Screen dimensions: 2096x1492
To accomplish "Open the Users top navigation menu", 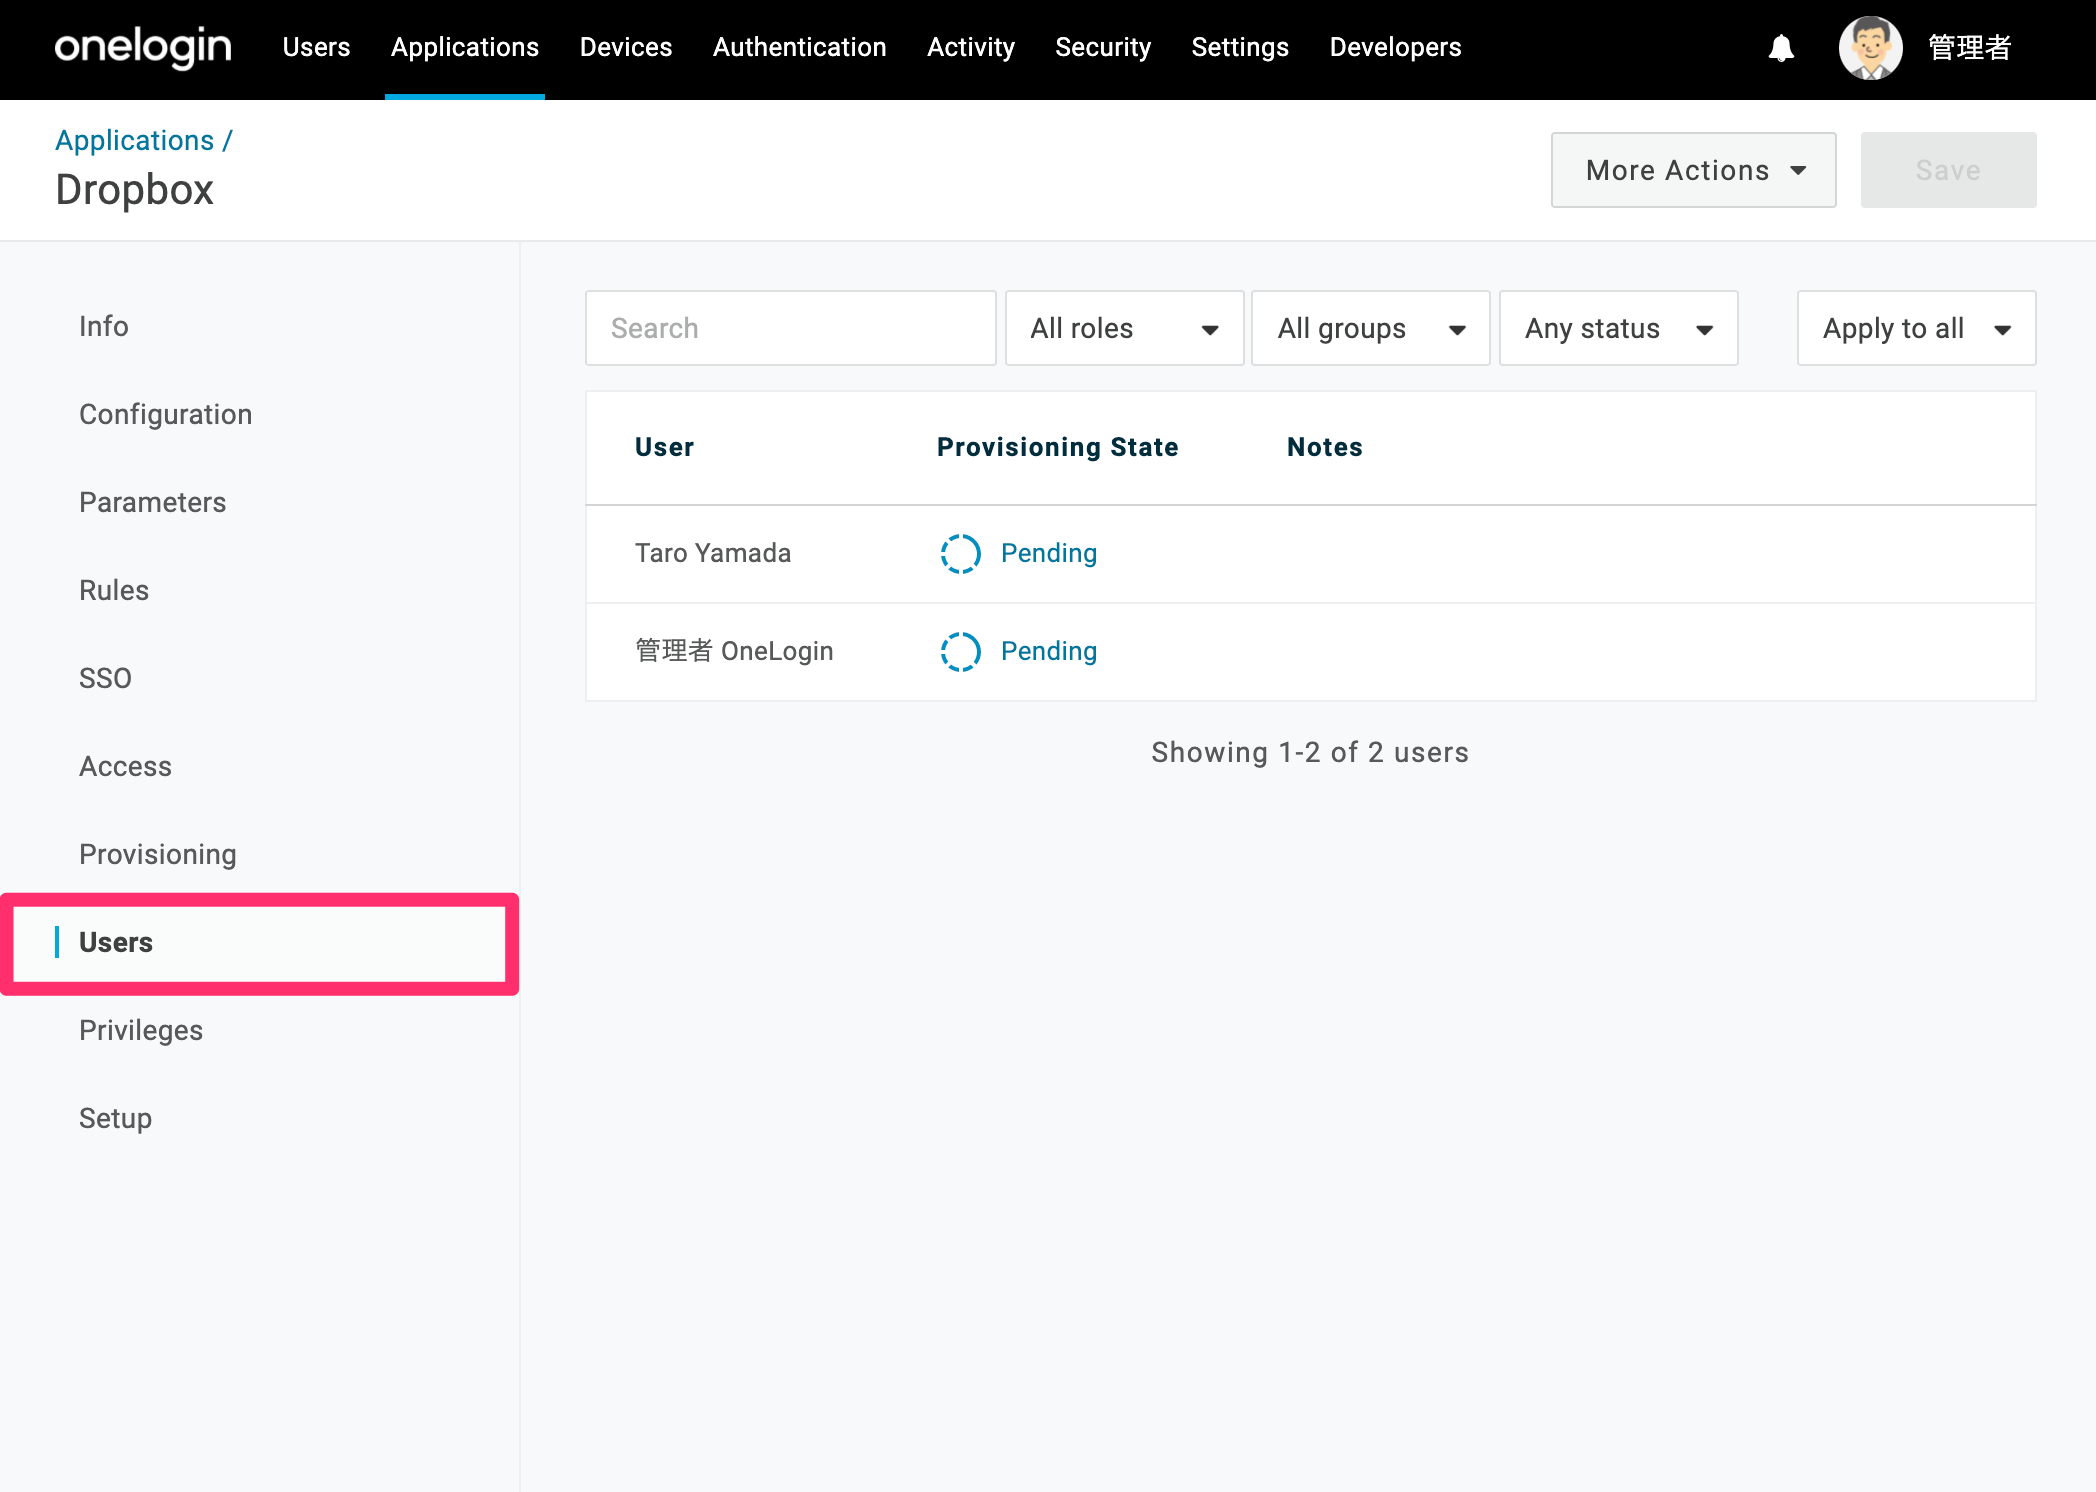I will 316,47.
